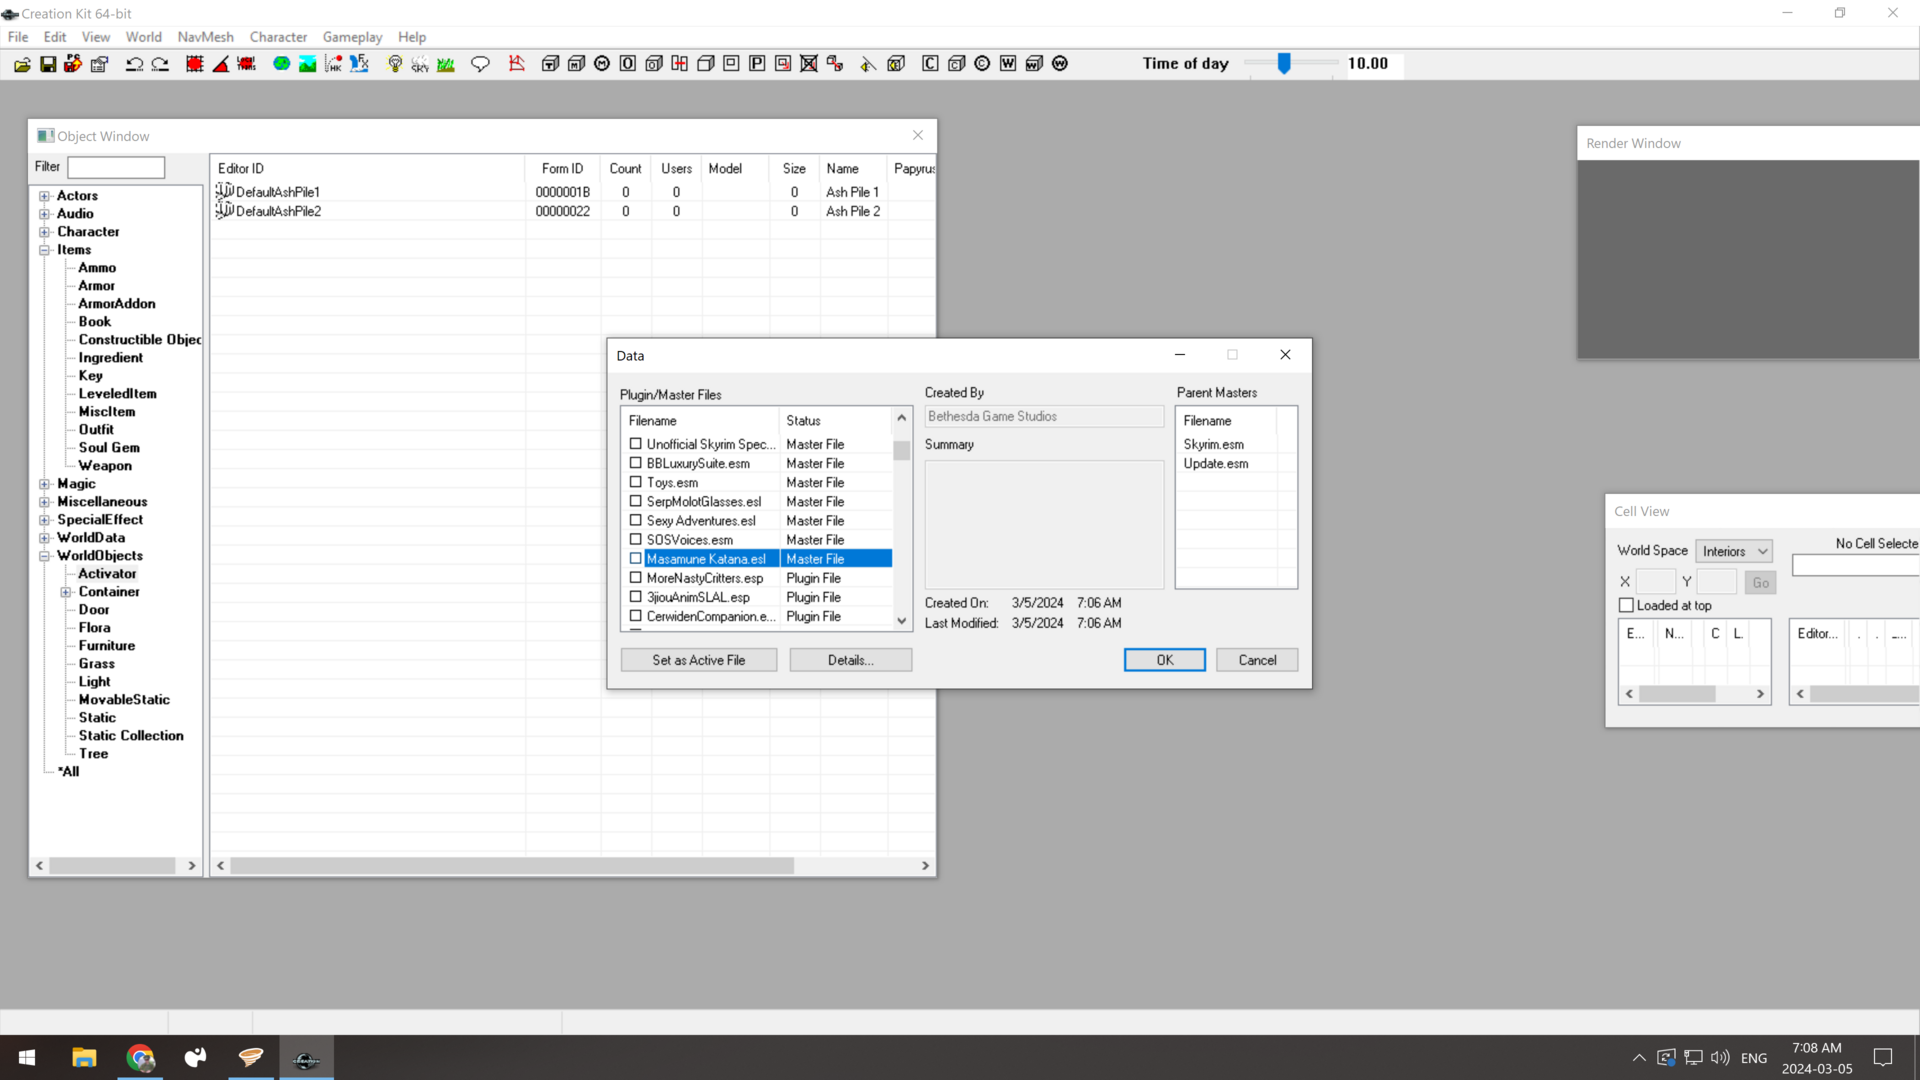Viewport: 1920px width, 1080px height.
Task: Click the PC export toolbar icon
Action: [73, 64]
